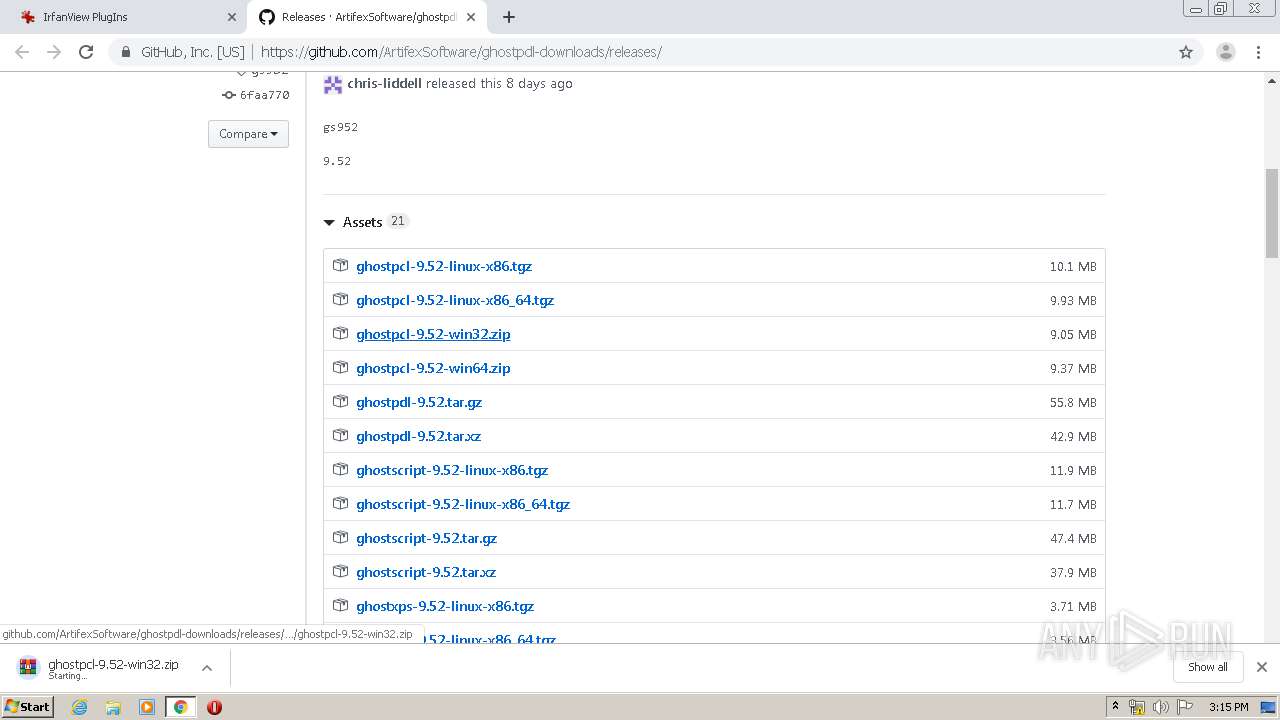This screenshot has height=720, width=1280.
Task: Click package icon beside ghostxps-9.52-linux-x86.tgz
Action: click(340, 605)
